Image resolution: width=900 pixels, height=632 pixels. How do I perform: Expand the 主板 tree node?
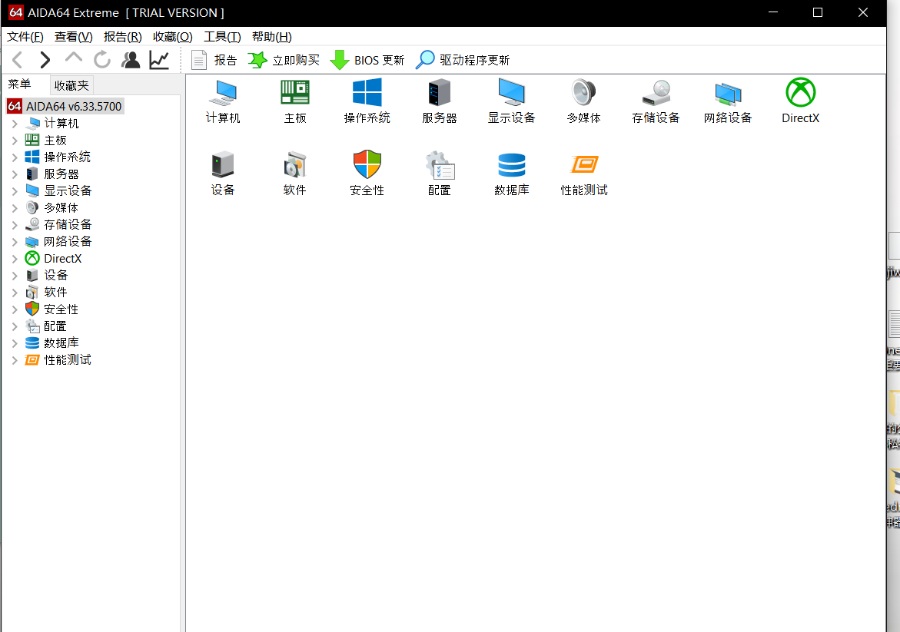tap(14, 141)
